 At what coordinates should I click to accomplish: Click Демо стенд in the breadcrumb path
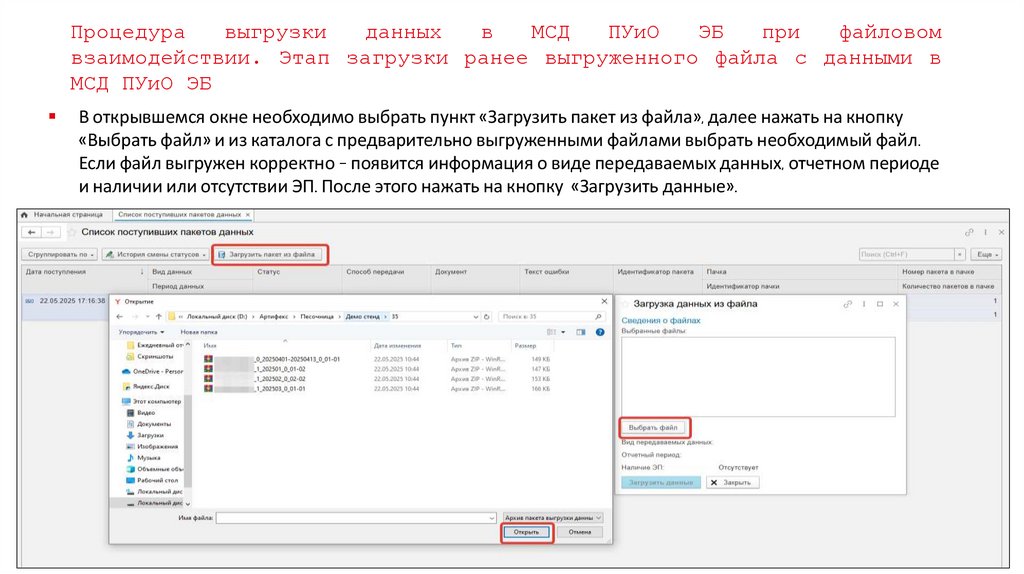362,317
